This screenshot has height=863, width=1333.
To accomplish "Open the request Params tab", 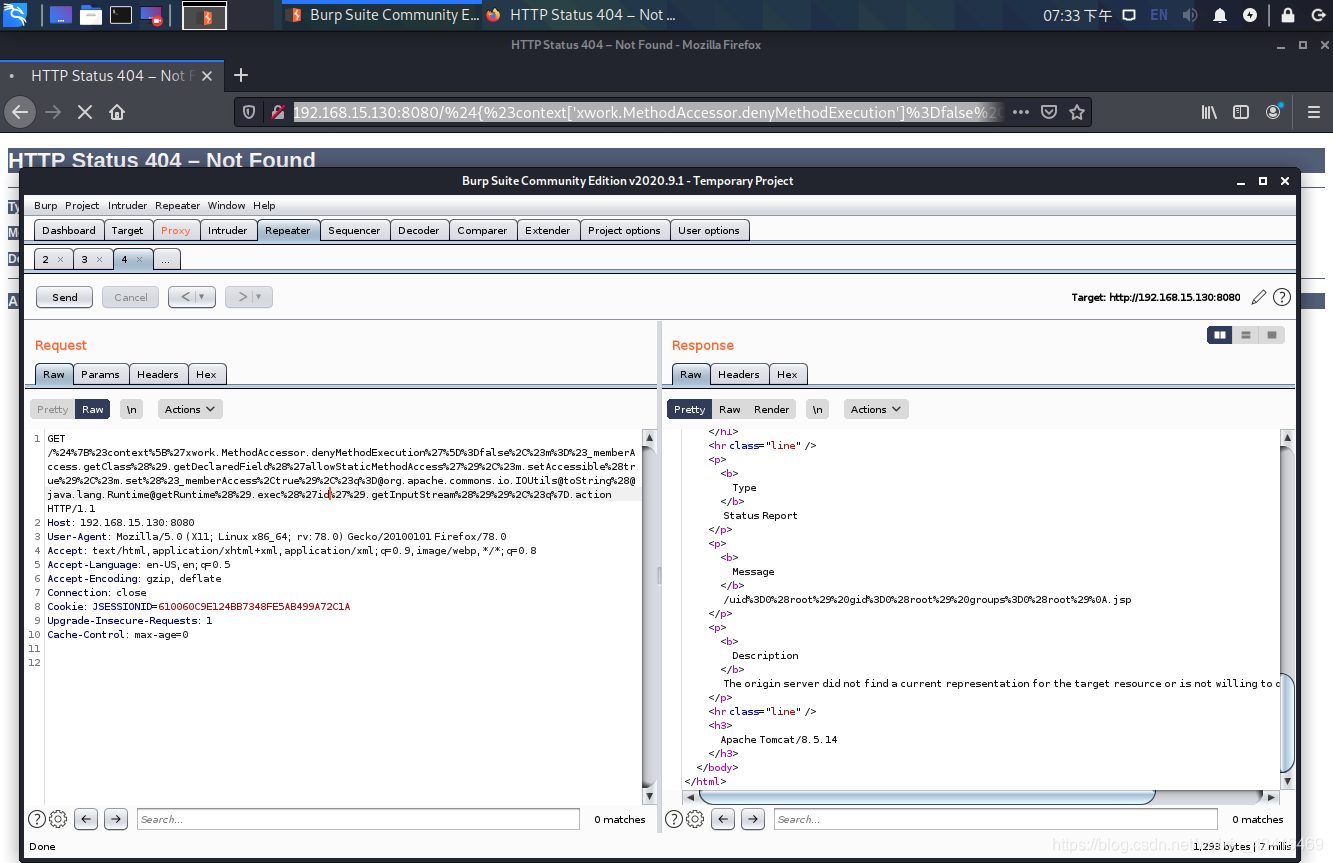I will coord(100,374).
